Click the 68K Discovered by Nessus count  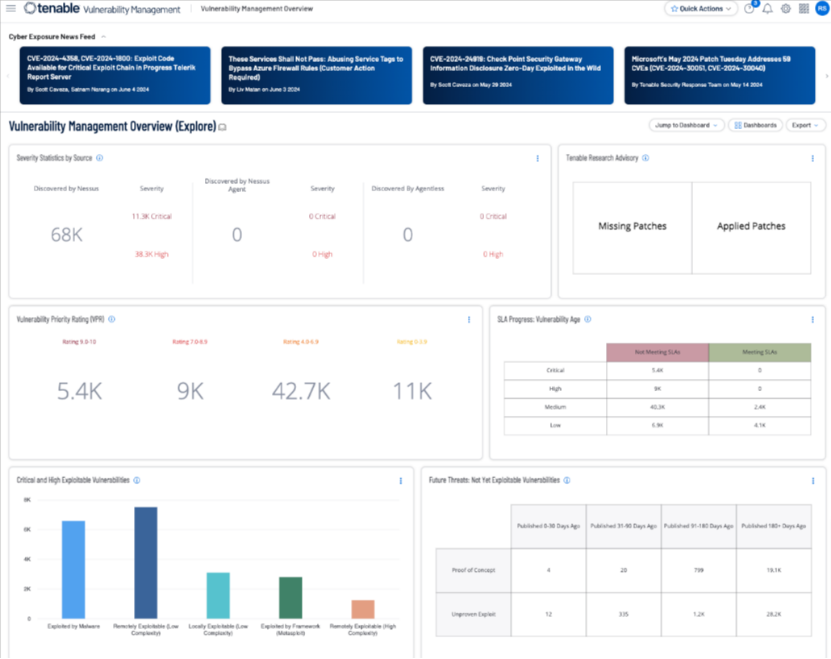pos(67,235)
